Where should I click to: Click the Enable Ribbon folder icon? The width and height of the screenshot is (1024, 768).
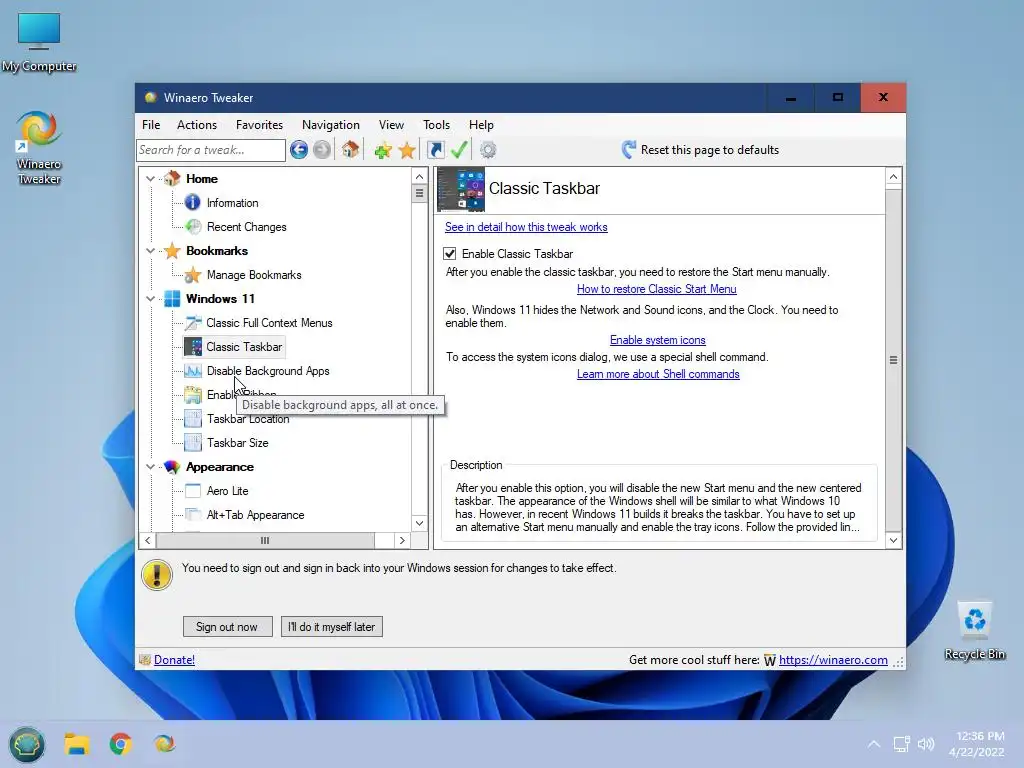pyautogui.click(x=193, y=394)
